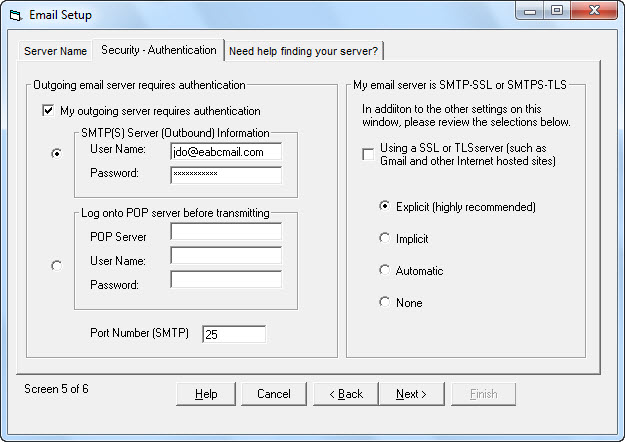Close the Email Setup window
625x442 pixels.
(x=594, y=11)
